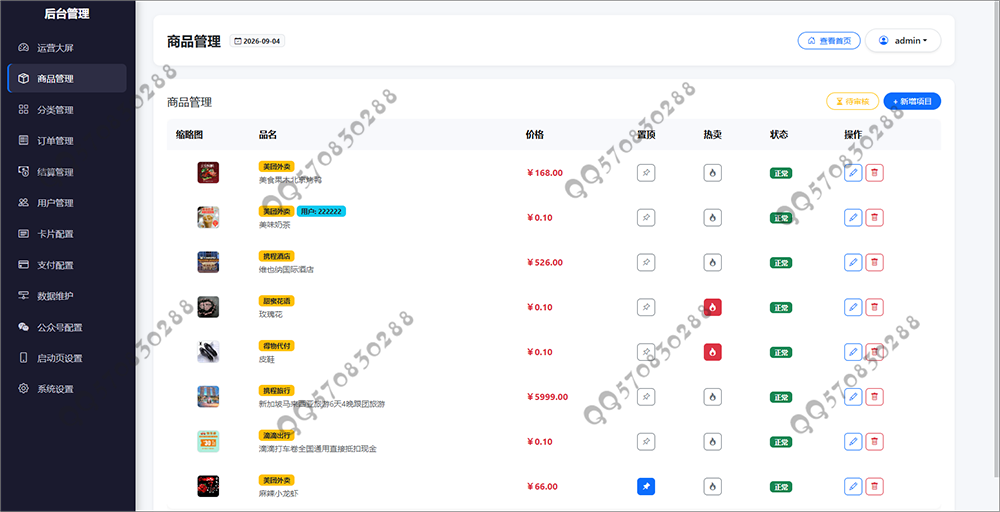Click the 启动页设置 phone icon

click(x=24, y=358)
